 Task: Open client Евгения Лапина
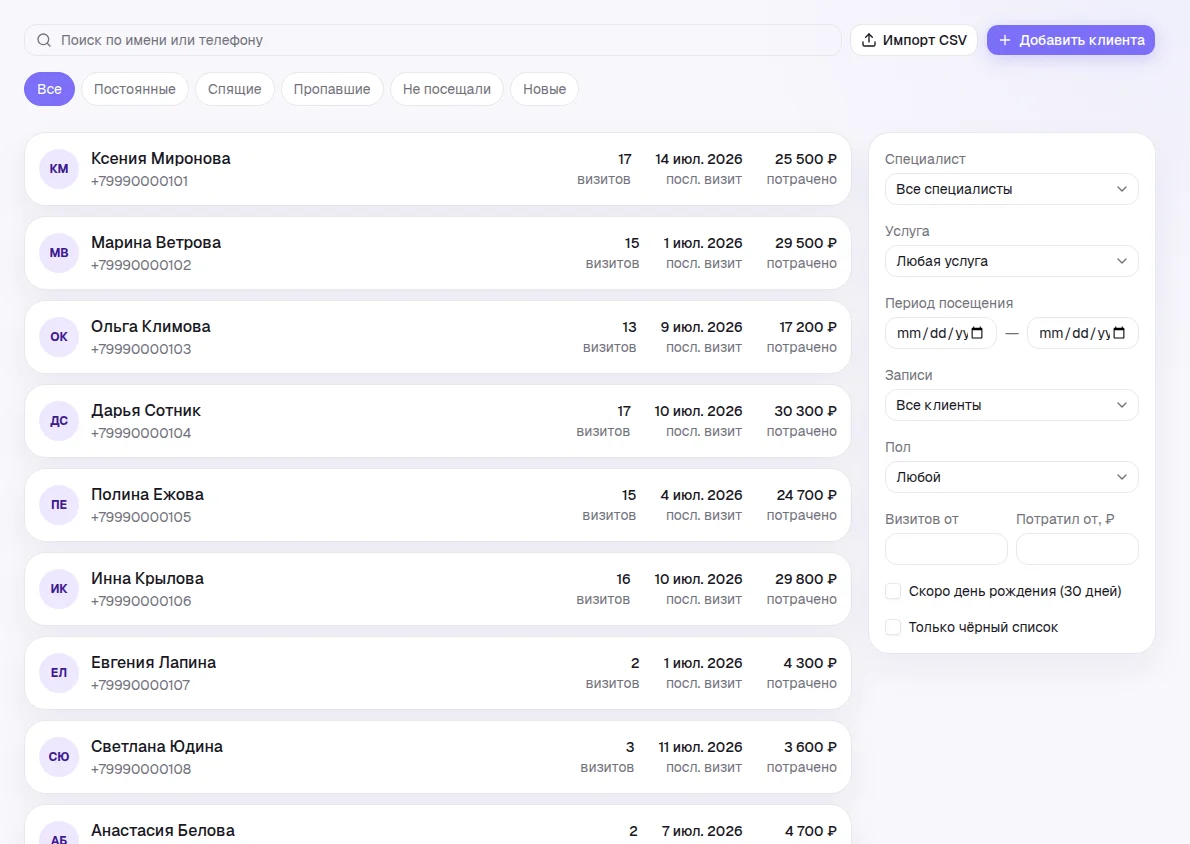pyautogui.click(x=438, y=673)
